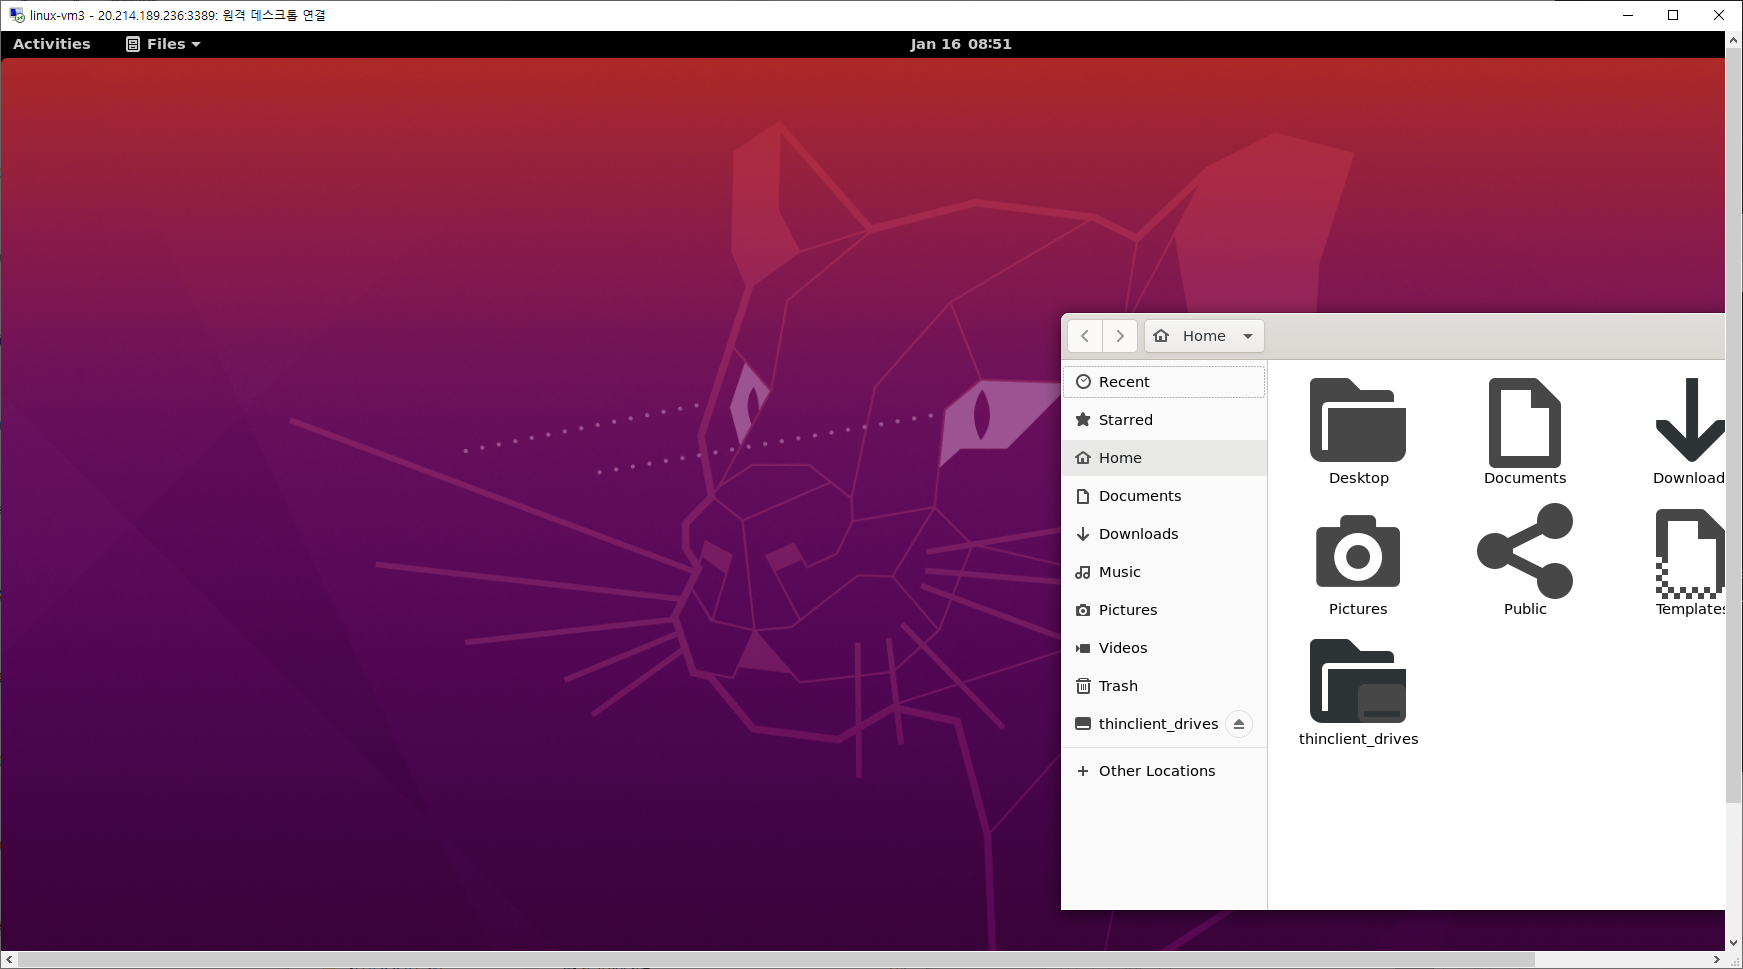The height and width of the screenshot is (969, 1743).
Task: Click the thinclient_drives drive icon in the sidebar
Action: click(x=1083, y=724)
